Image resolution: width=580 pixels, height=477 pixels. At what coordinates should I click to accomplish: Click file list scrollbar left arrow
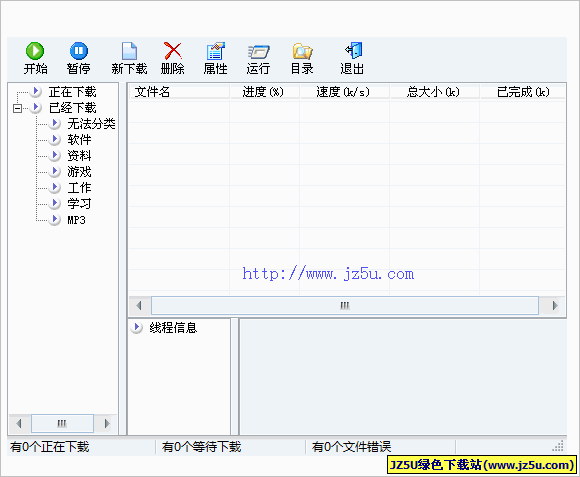[x=139, y=305]
